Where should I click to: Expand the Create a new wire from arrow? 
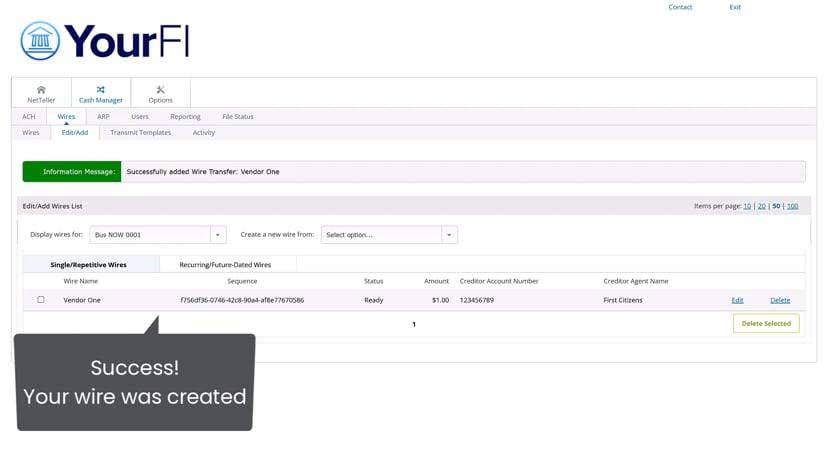449,235
